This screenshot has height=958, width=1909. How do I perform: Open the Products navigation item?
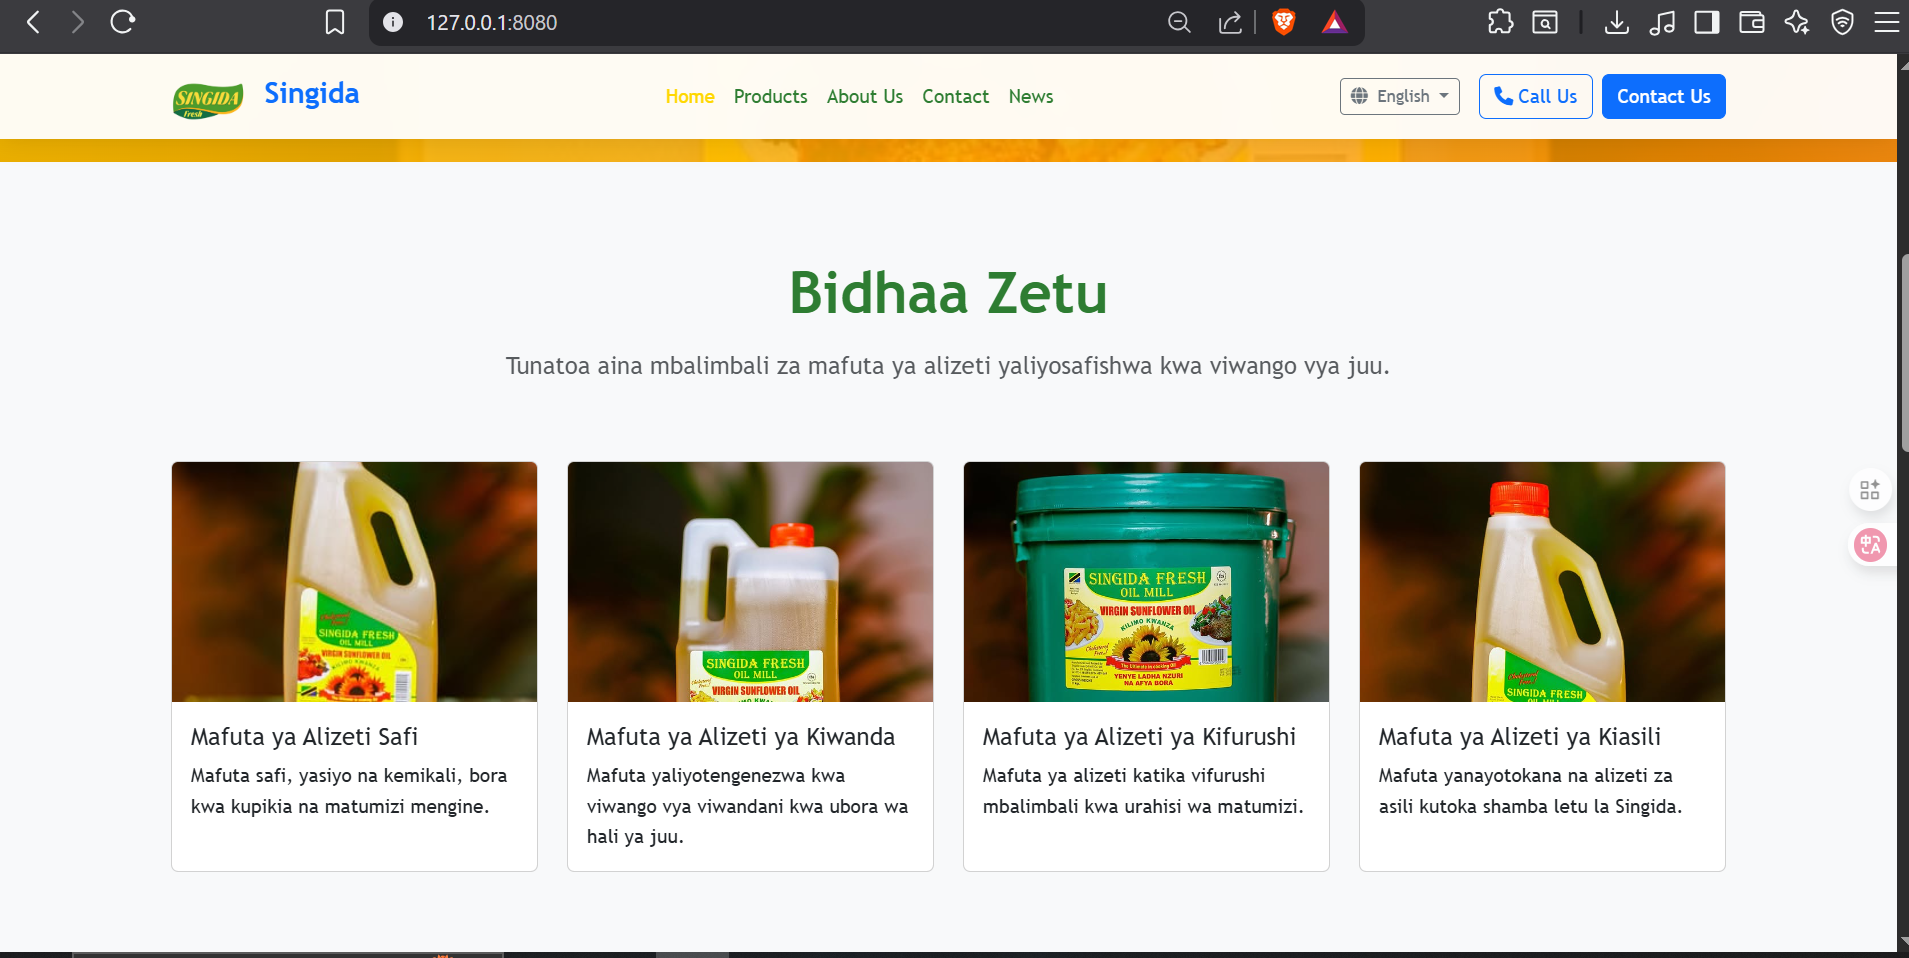click(x=770, y=96)
